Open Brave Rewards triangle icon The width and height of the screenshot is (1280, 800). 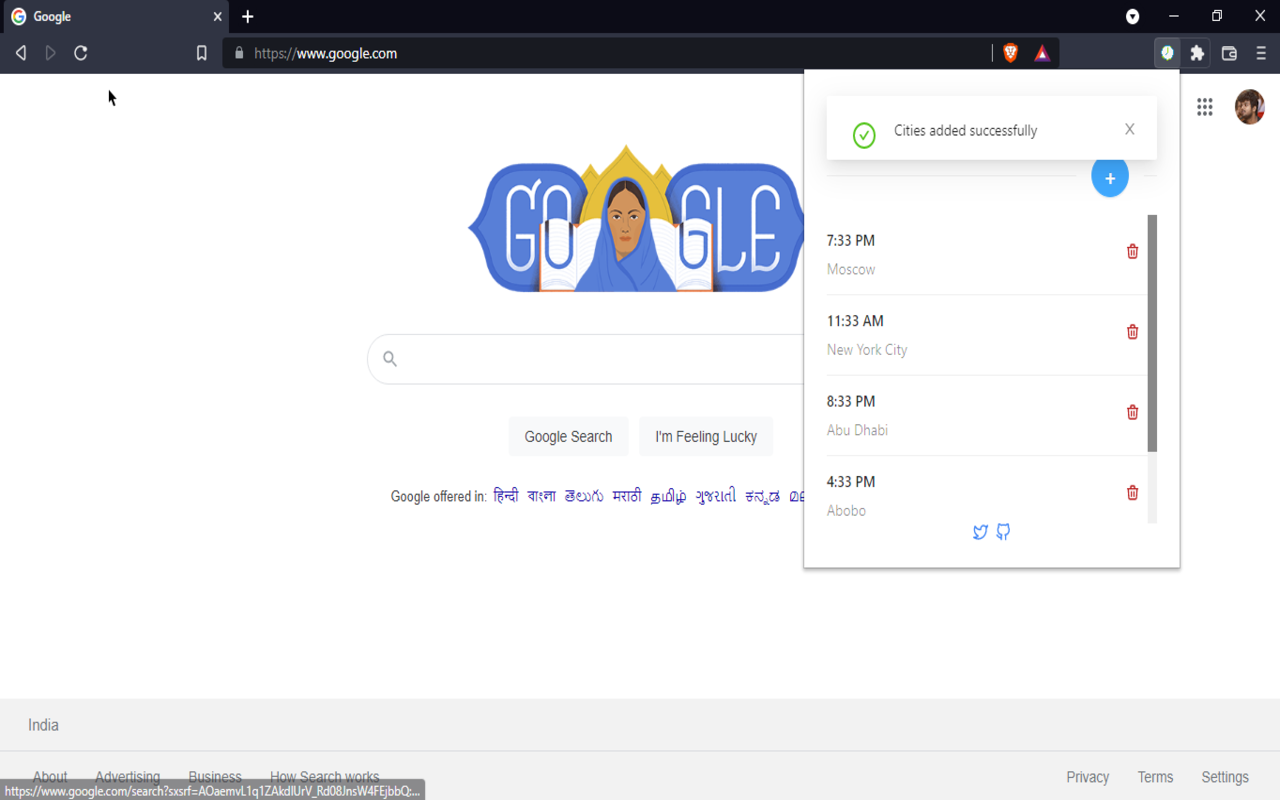pyautogui.click(x=1042, y=53)
